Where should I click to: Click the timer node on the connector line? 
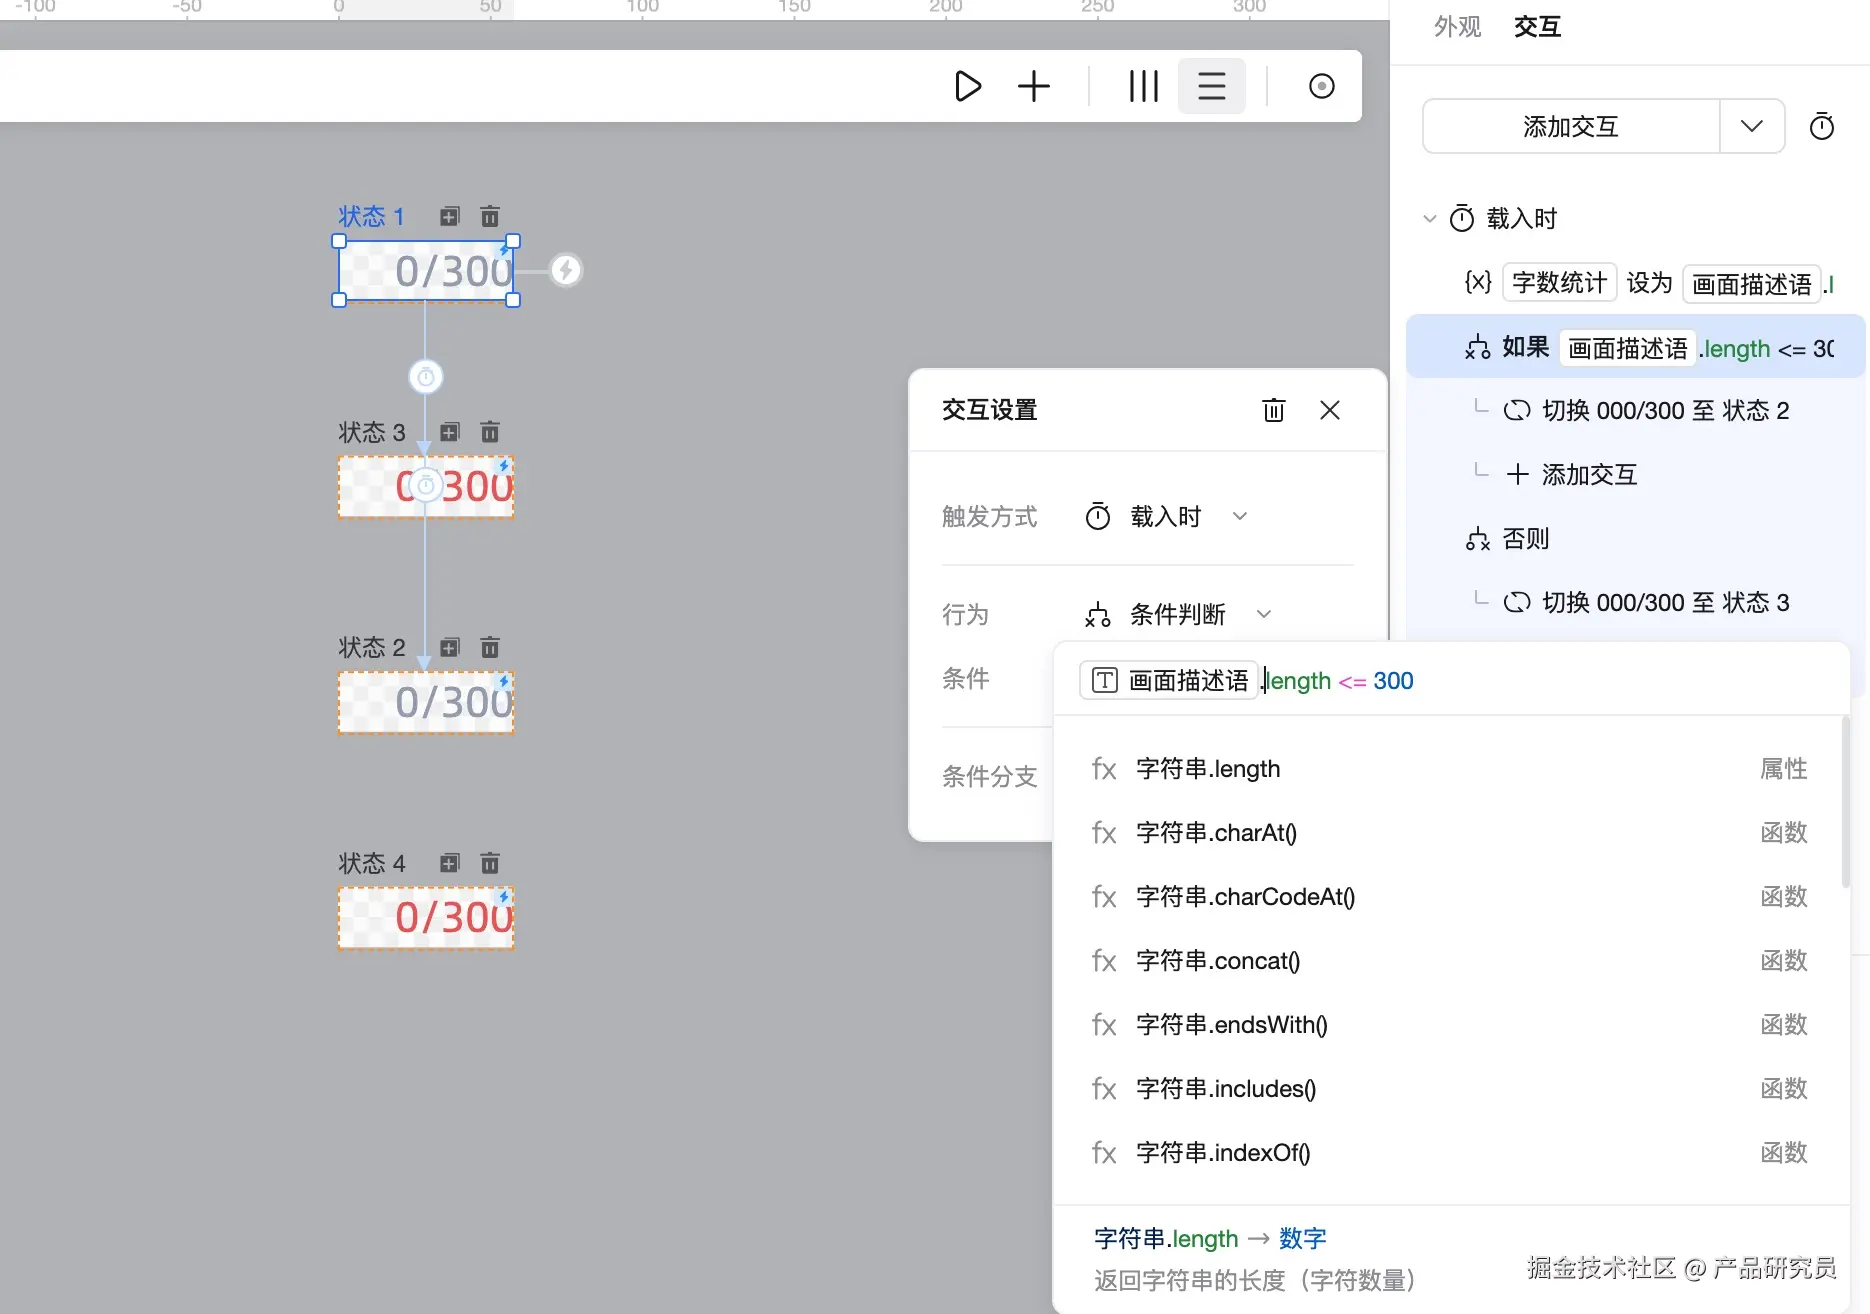click(x=426, y=377)
